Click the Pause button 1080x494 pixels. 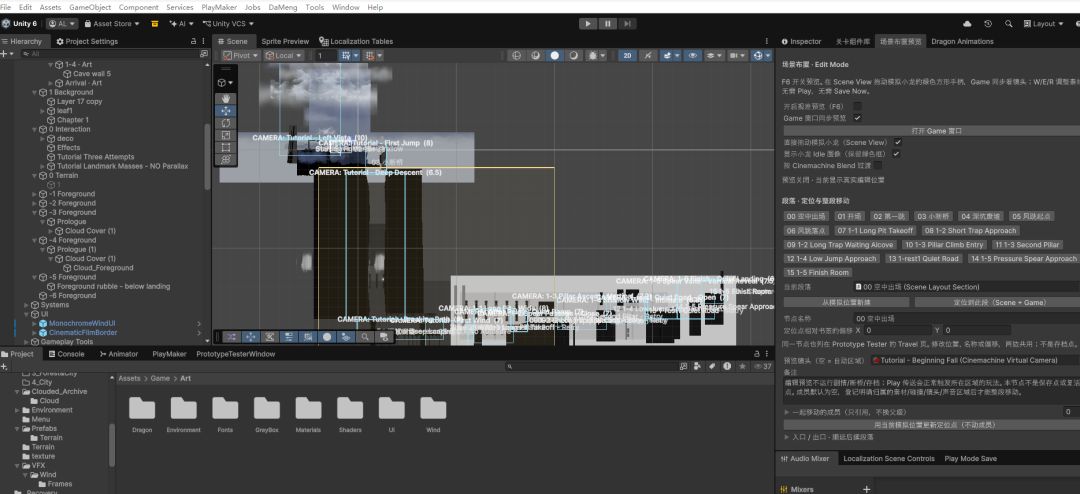(x=608, y=23)
